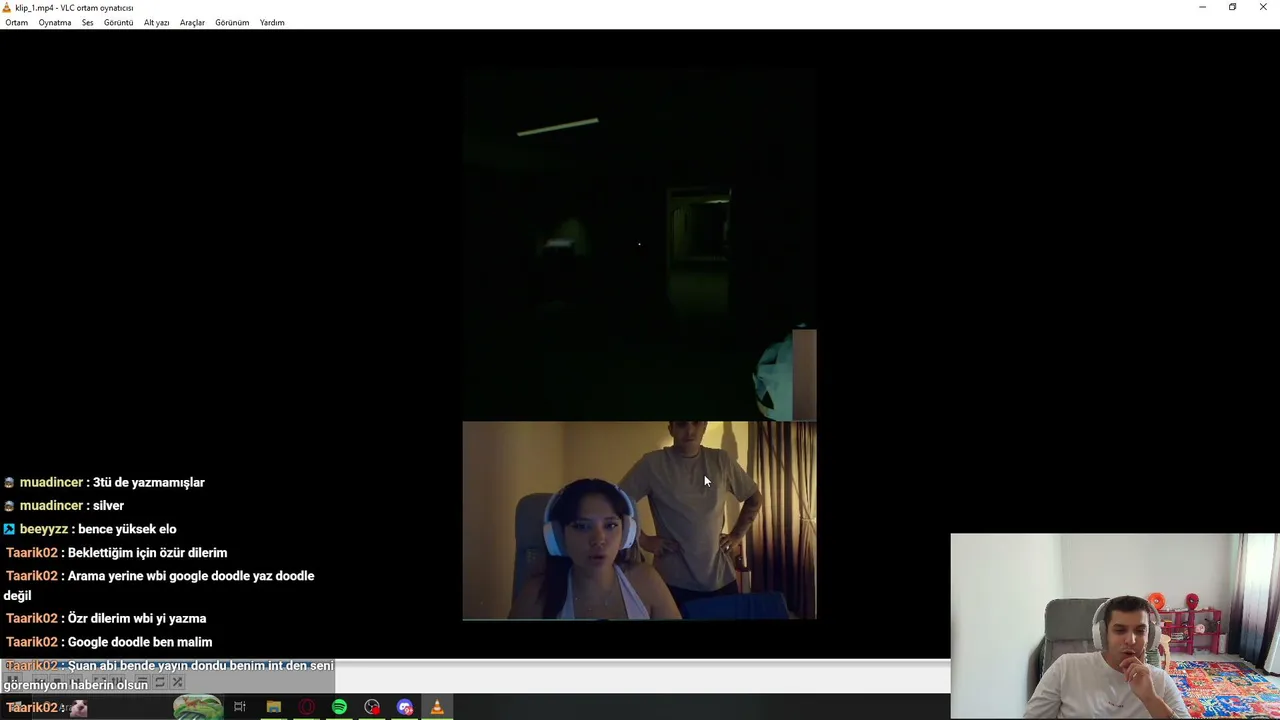Open the Ortam menu
1280x720 pixels.
pyautogui.click(x=16, y=22)
